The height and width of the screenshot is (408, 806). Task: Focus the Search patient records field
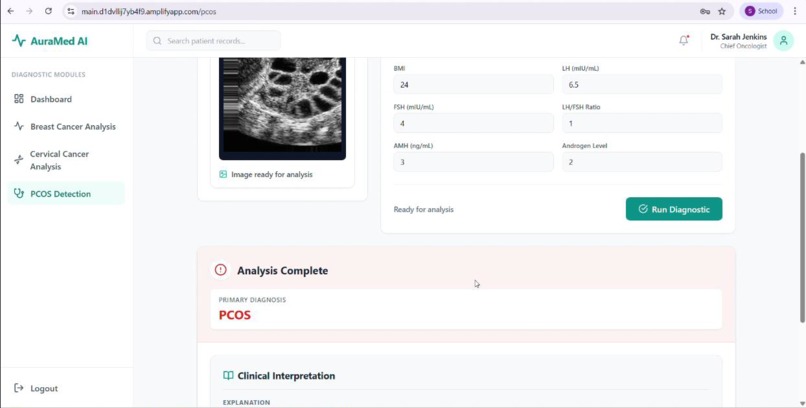pyautogui.click(x=213, y=41)
